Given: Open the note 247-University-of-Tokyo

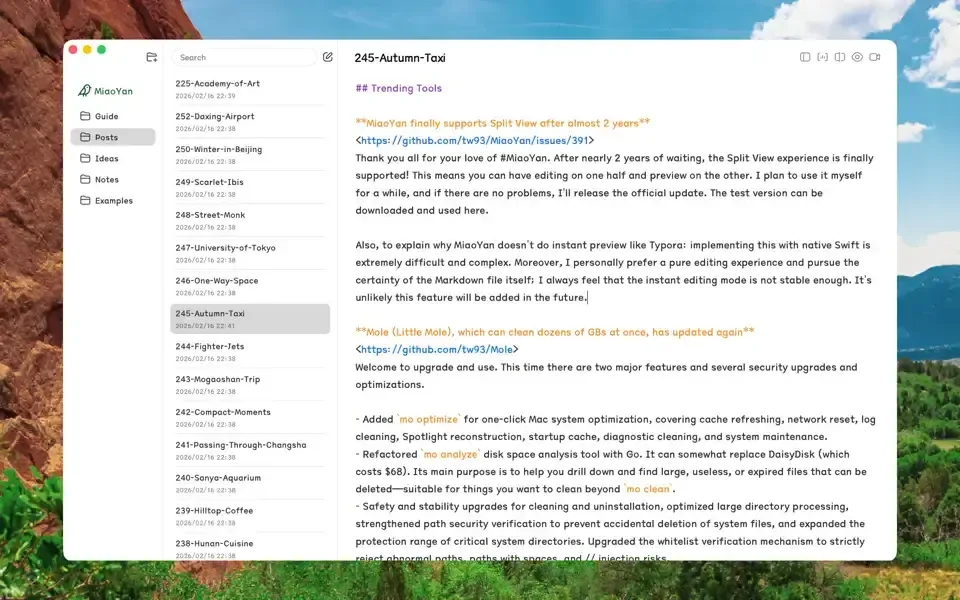Looking at the screenshot, I should (x=250, y=253).
